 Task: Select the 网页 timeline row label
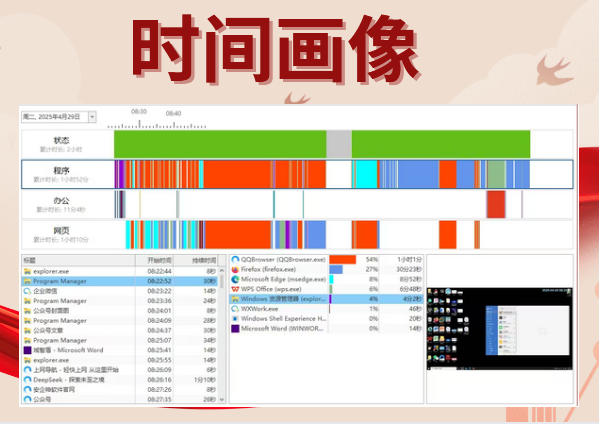tap(61, 230)
